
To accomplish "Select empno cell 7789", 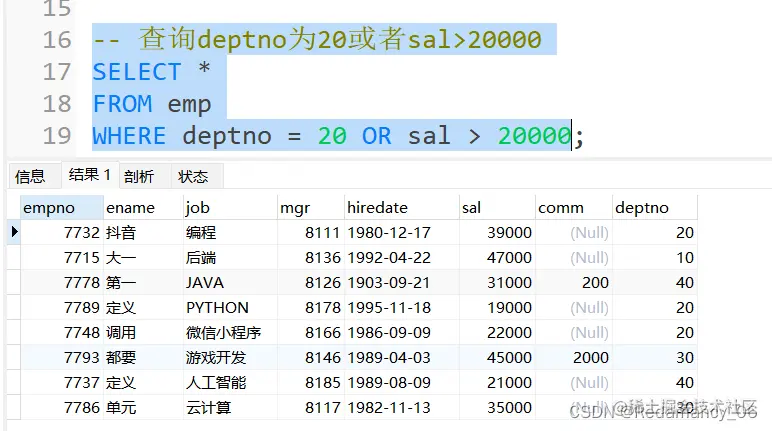I will [62, 308].
